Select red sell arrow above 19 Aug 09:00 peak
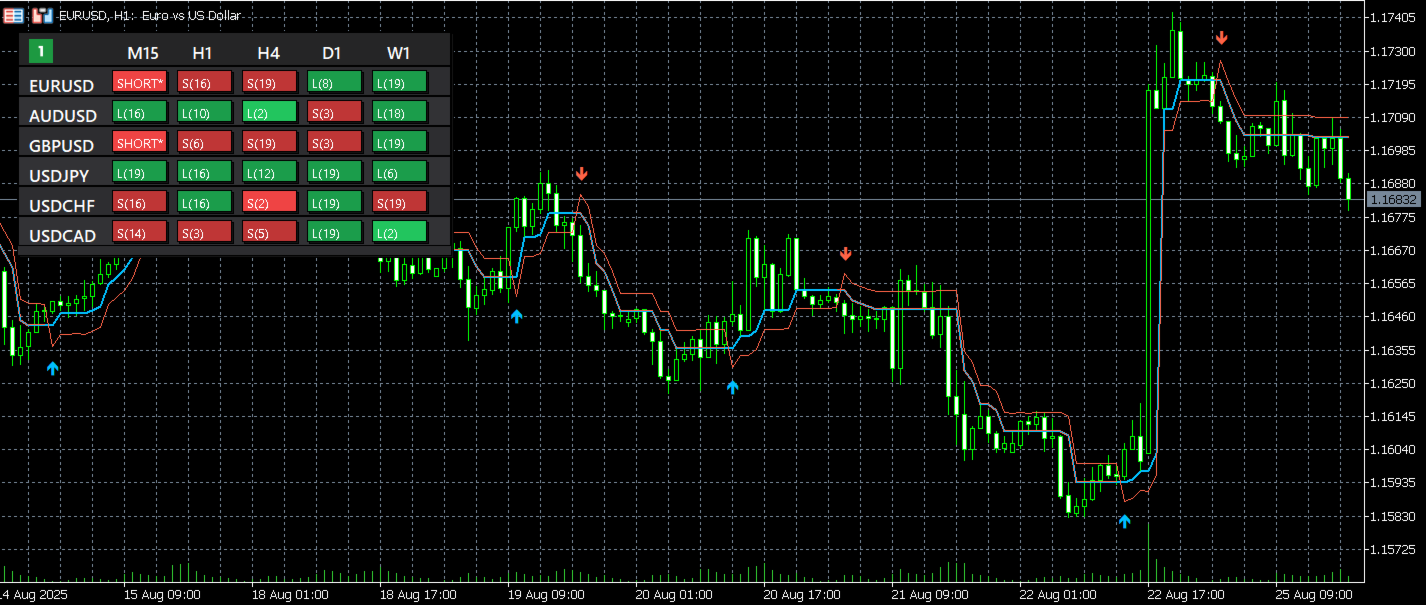 coord(582,174)
